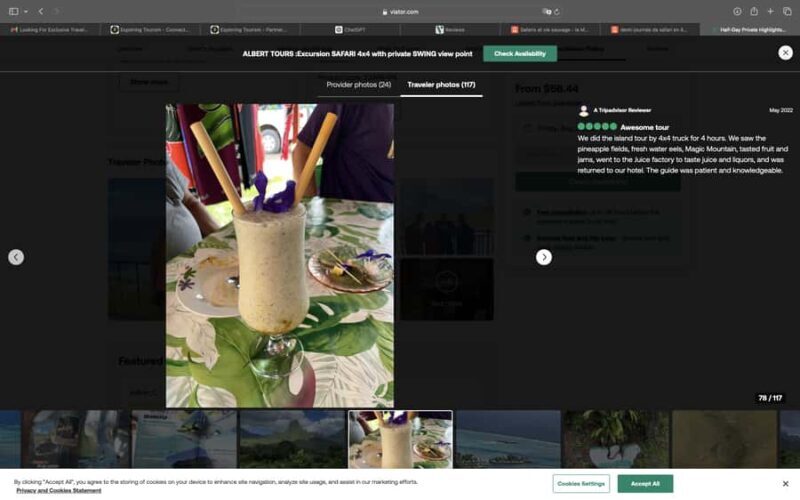Viewport: 800px width, 500px height.
Task: Open the ChatGPT browser tab
Action: (x=353, y=30)
